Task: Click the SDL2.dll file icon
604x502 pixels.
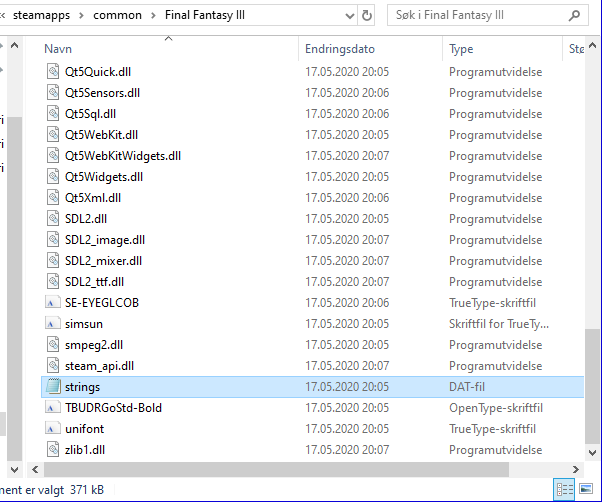Action: click(x=53, y=219)
